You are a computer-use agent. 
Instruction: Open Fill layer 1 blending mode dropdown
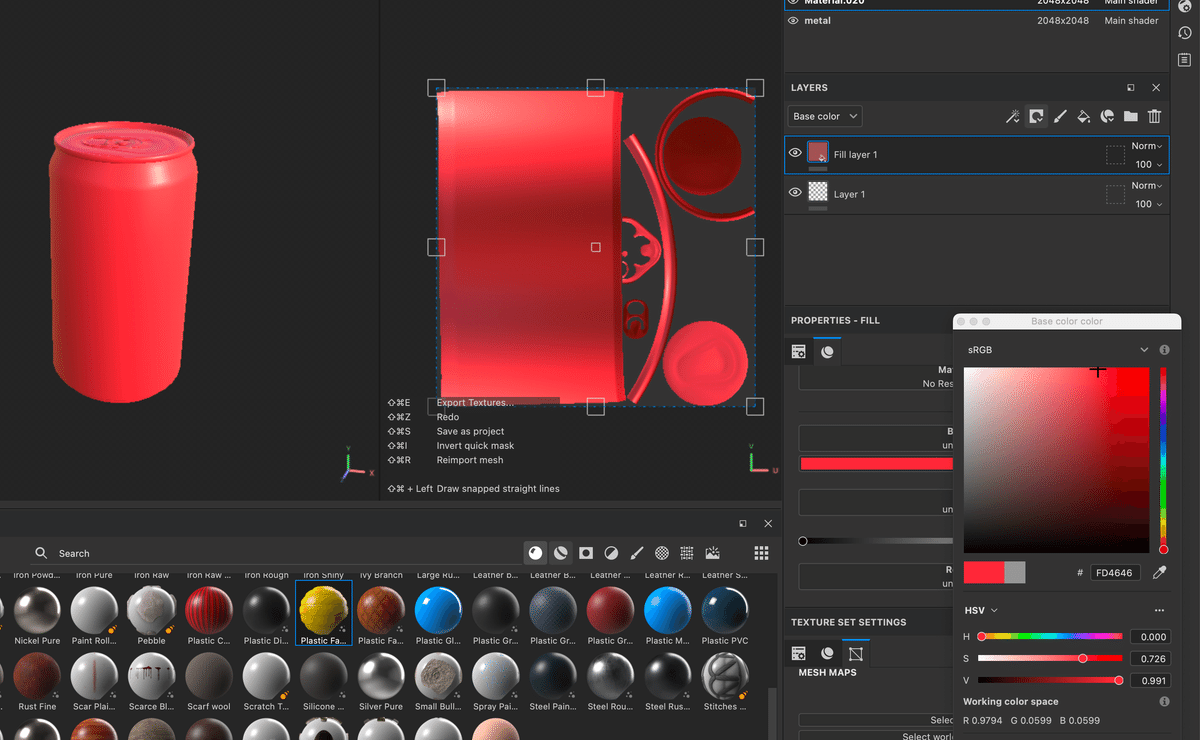1146,145
